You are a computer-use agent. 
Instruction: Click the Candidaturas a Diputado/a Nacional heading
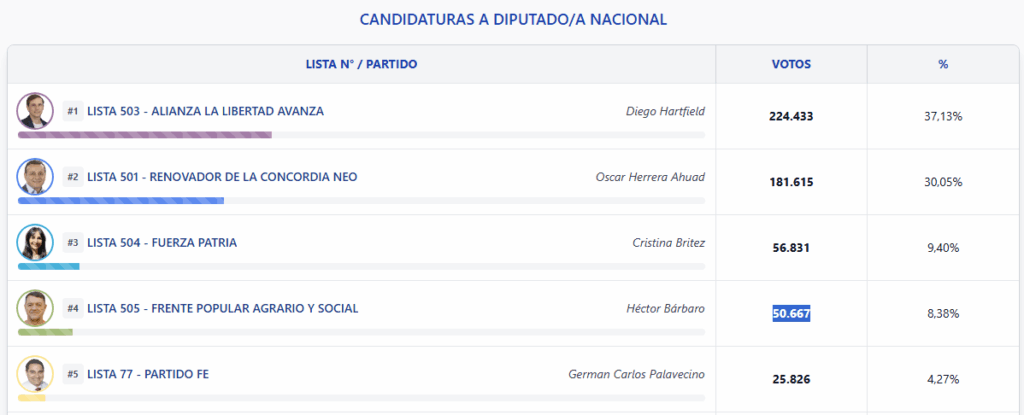click(x=512, y=19)
